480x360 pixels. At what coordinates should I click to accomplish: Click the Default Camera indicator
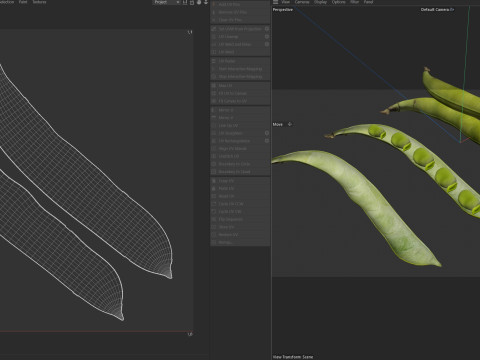click(x=437, y=10)
